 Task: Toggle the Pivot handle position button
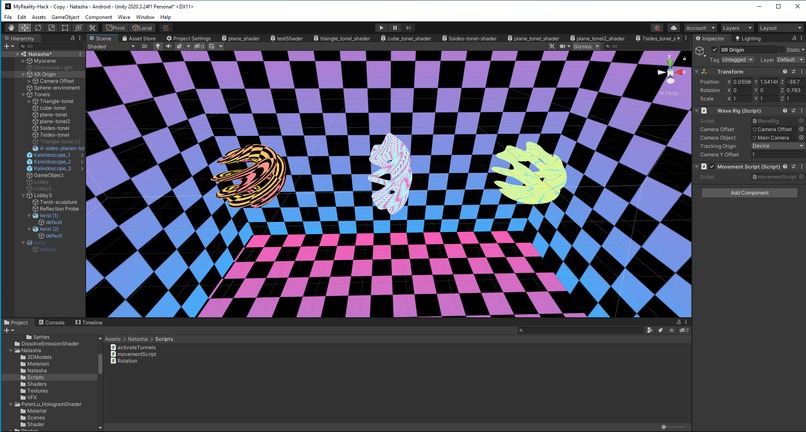point(115,28)
